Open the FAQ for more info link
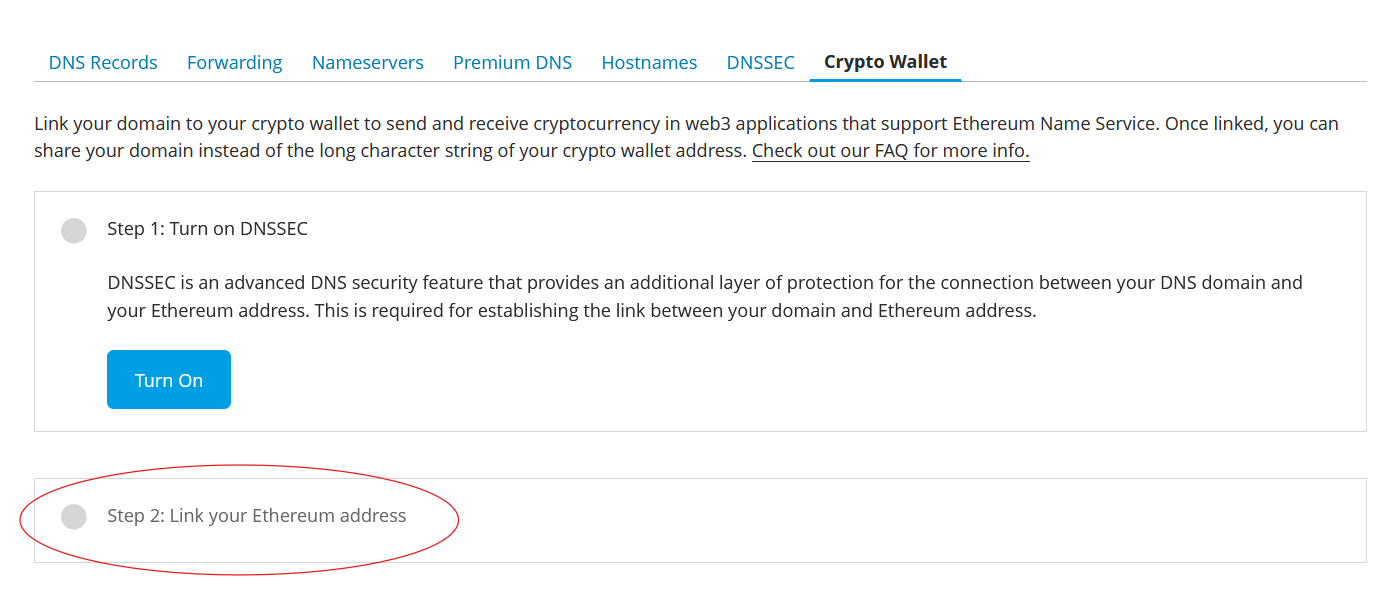 pyautogui.click(x=890, y=151)
